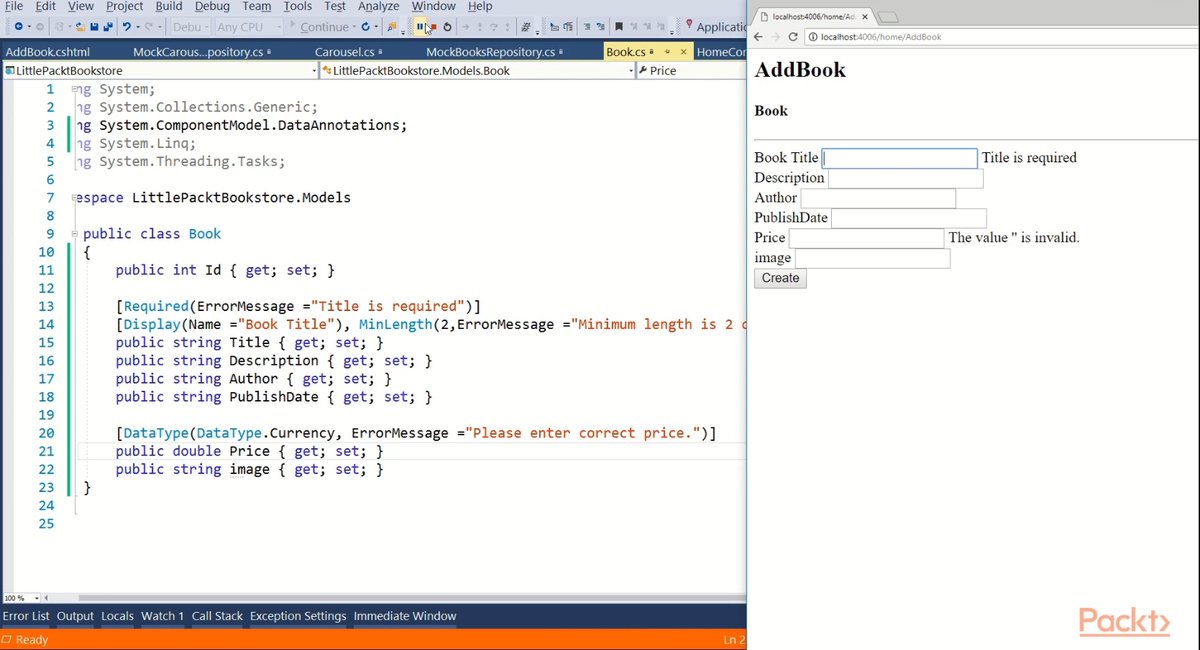
Task: Open the Build menu
Action: (x=169, y=6)
